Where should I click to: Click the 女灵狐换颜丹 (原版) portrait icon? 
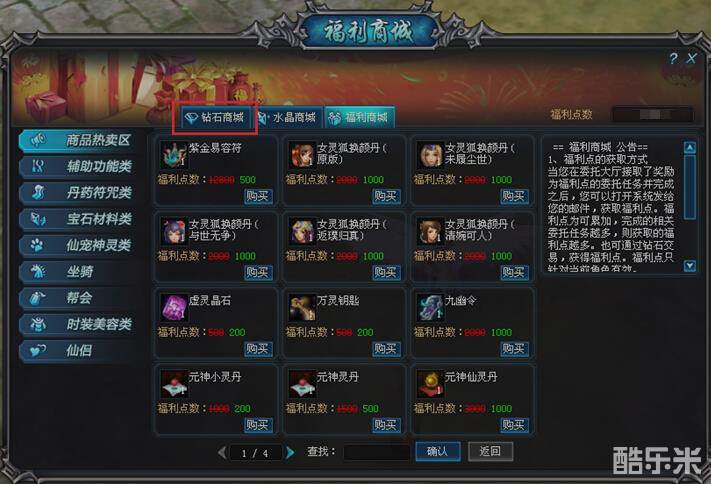(x=302, y=155)
